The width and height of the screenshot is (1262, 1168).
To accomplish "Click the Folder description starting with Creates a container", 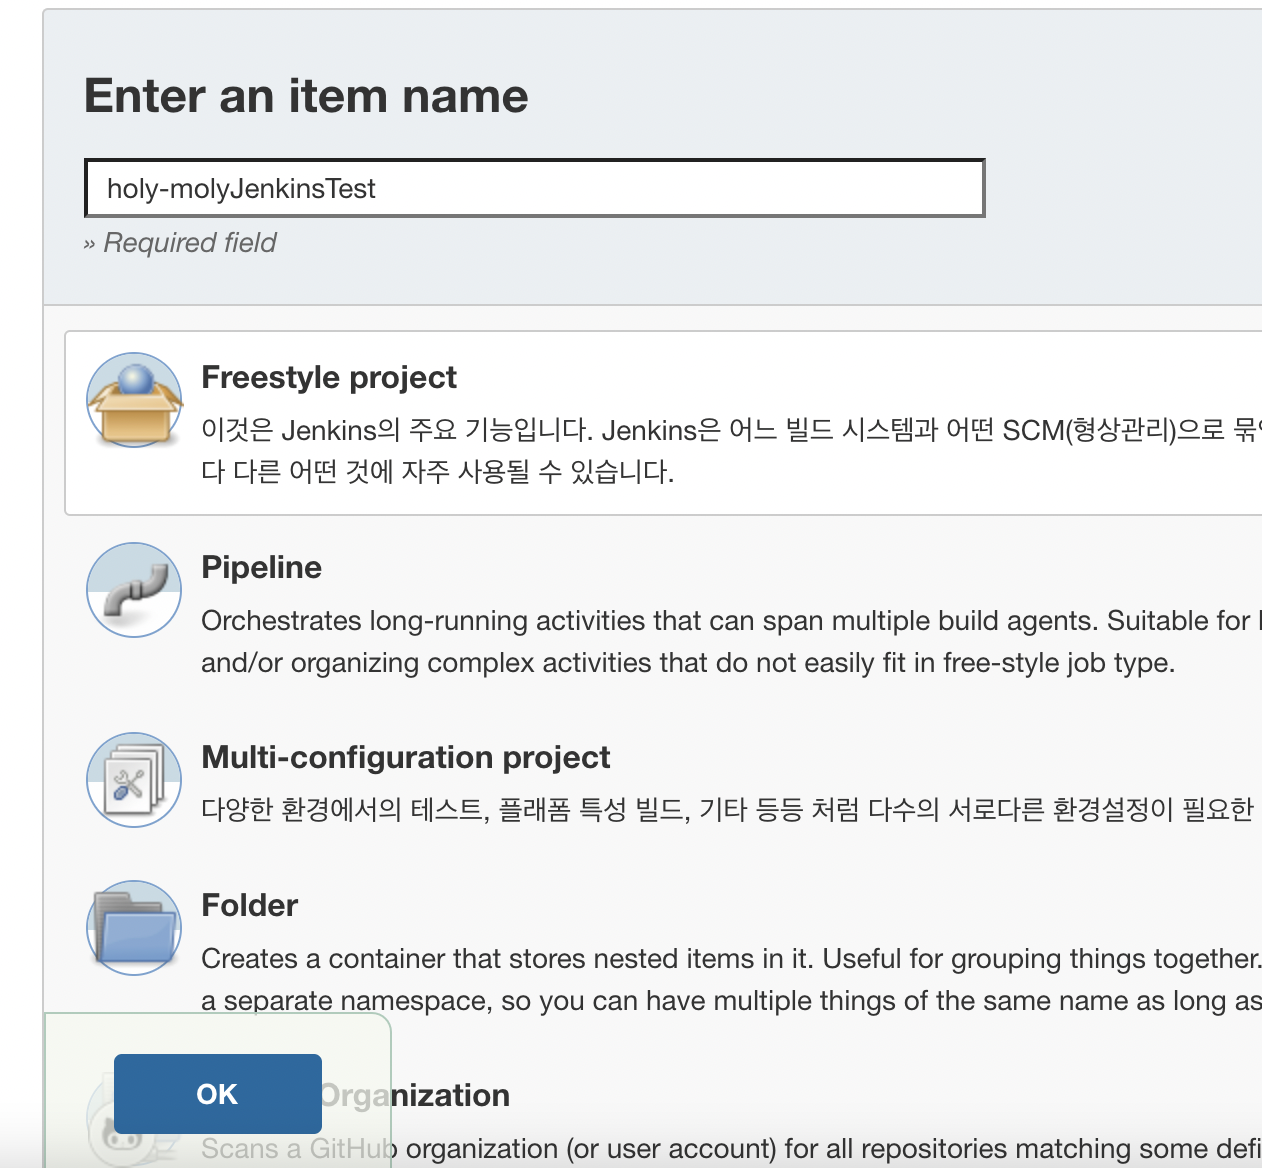I will coord(731,980).
